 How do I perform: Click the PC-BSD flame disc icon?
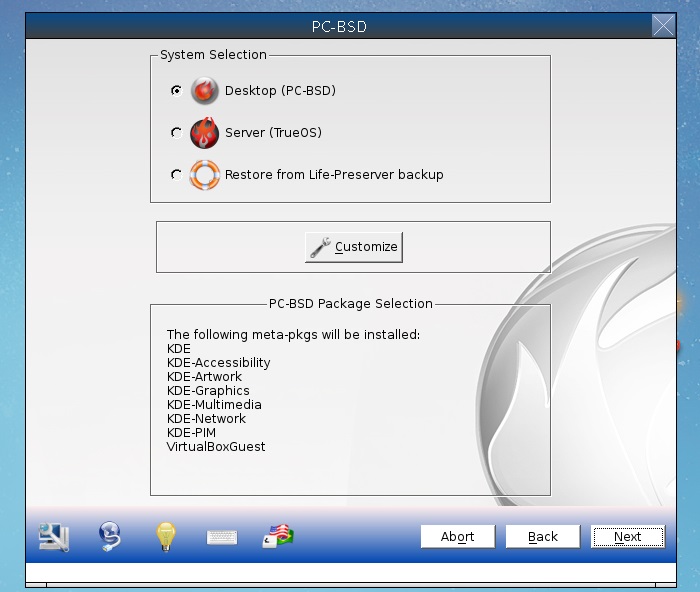[204, 91]
